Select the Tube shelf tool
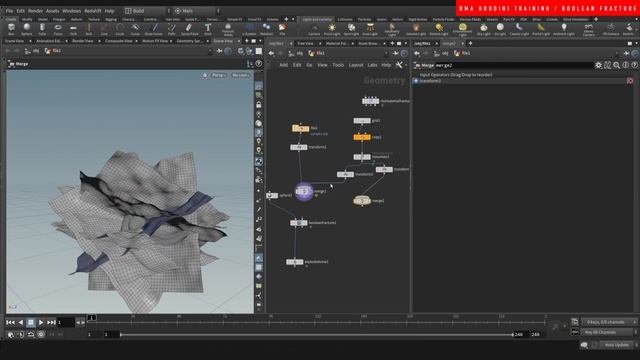 (42, 29)
